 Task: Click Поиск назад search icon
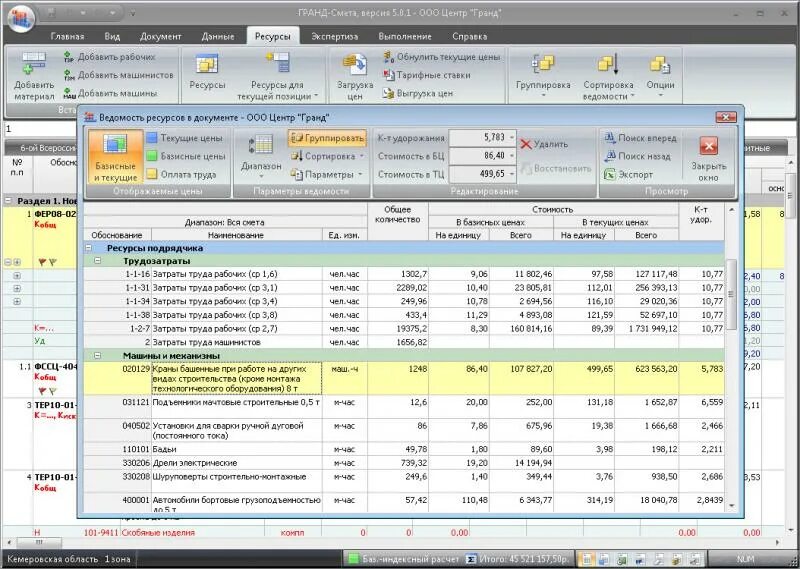tap(610, 156)
